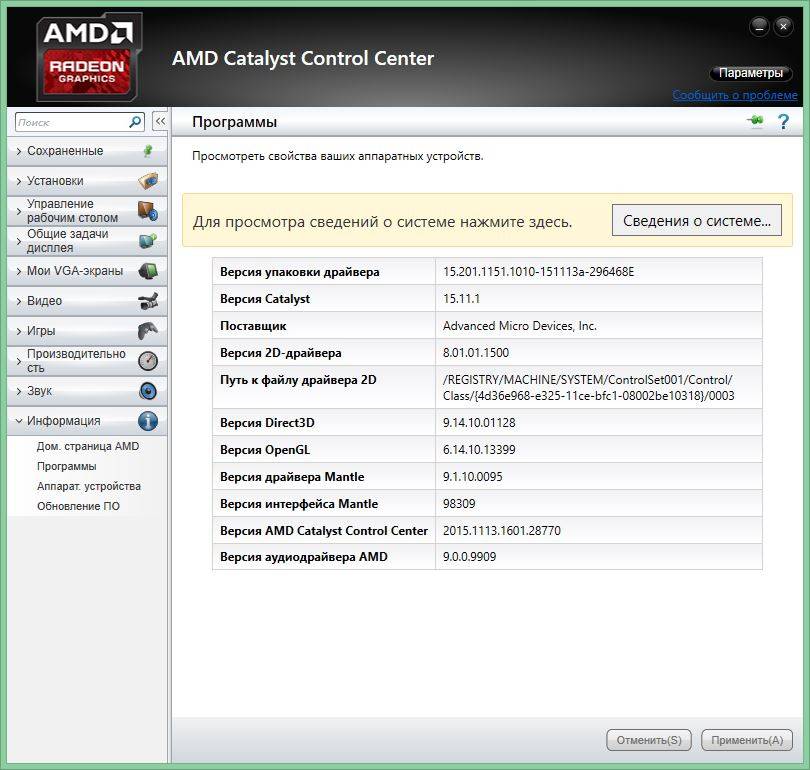810x770 pixels.
Task: Click the Версия Direct3D label
Action: [x=267, y=422]
